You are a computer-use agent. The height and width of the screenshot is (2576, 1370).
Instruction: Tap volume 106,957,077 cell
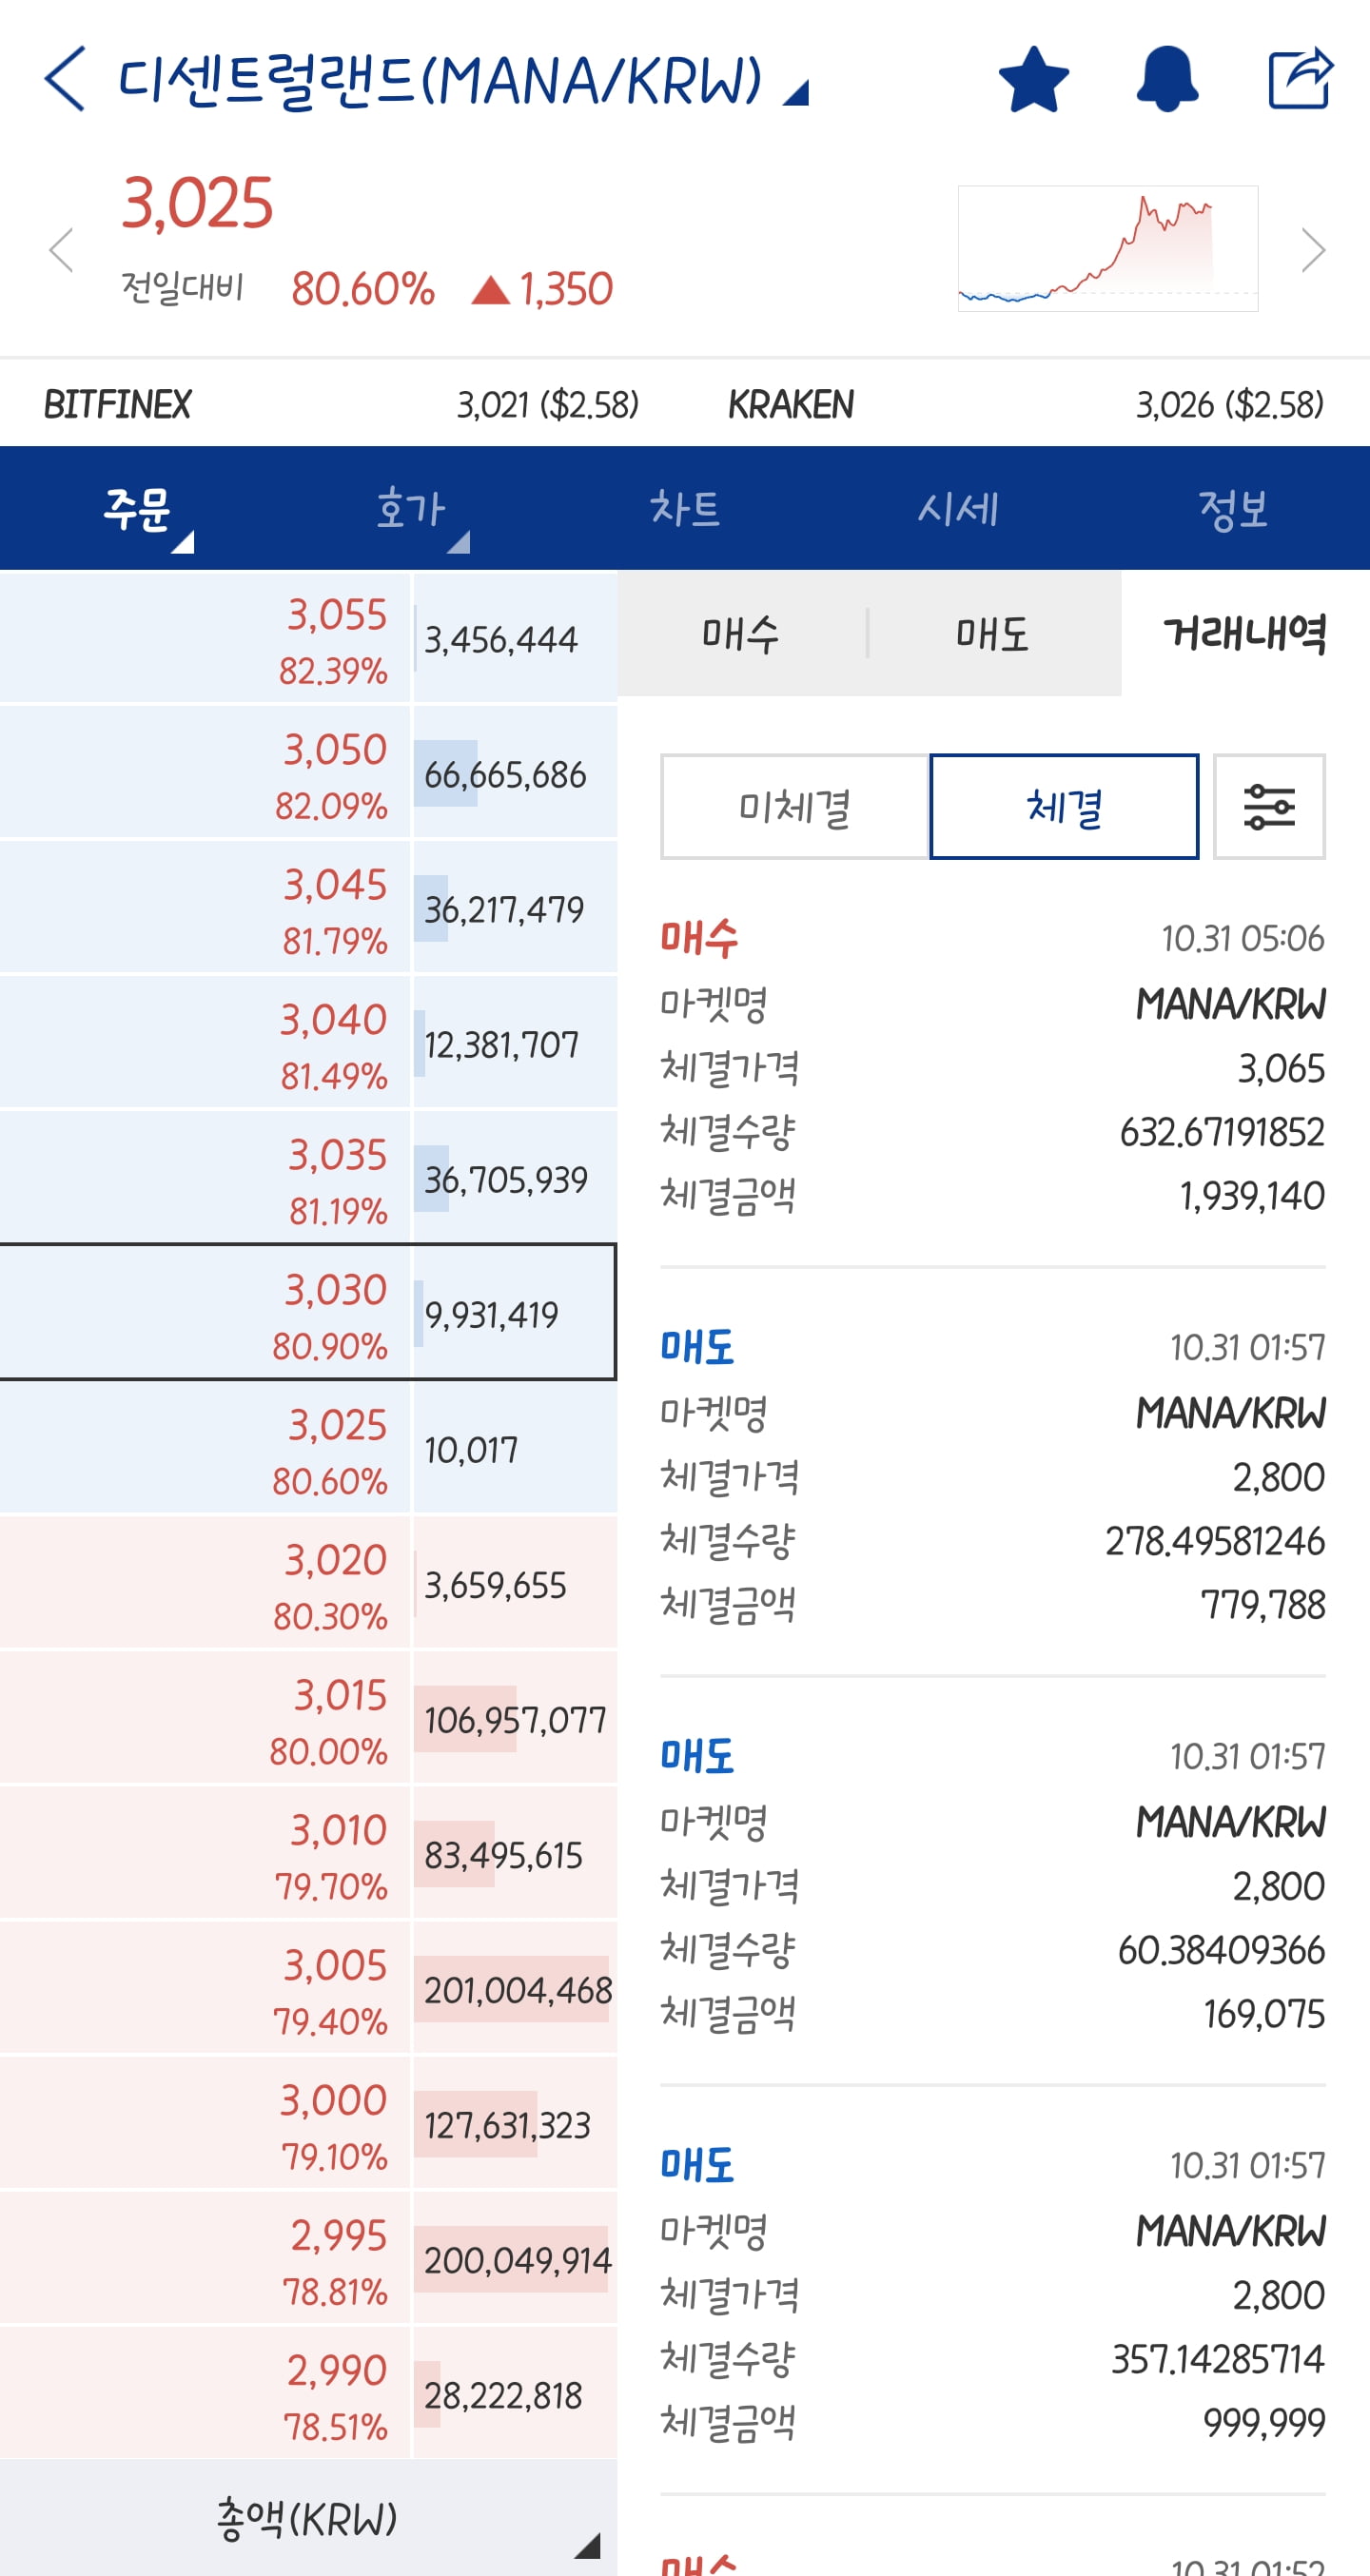[x=515, y=1718]
